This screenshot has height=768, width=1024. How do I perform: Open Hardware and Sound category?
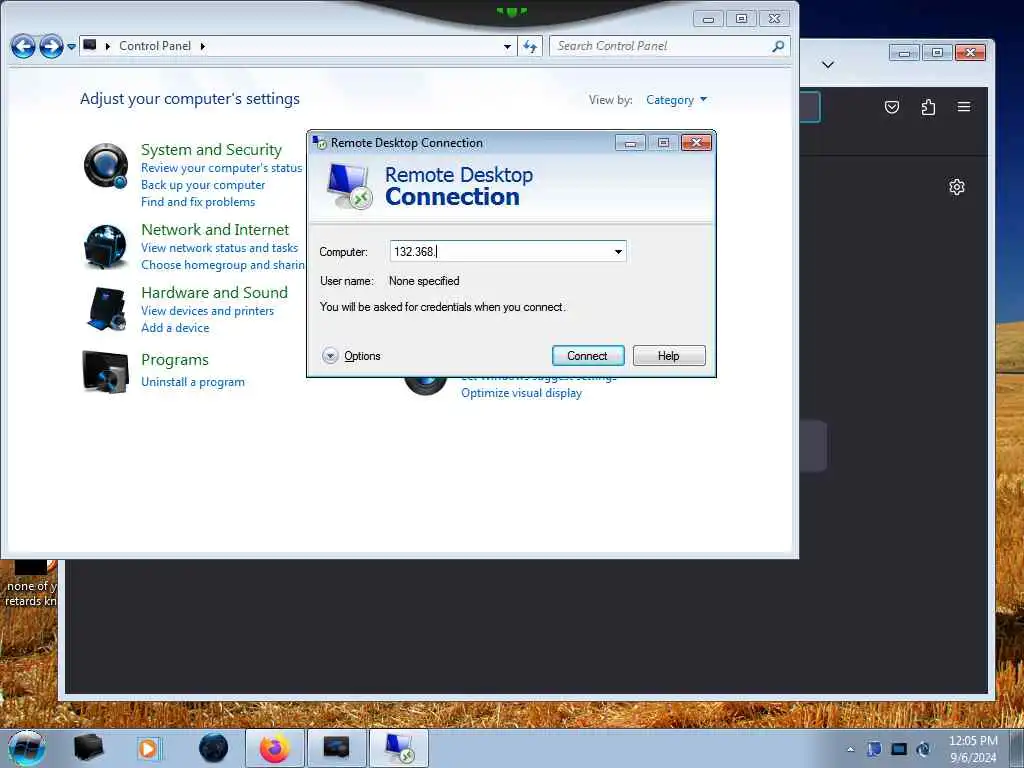pos(214,293)
